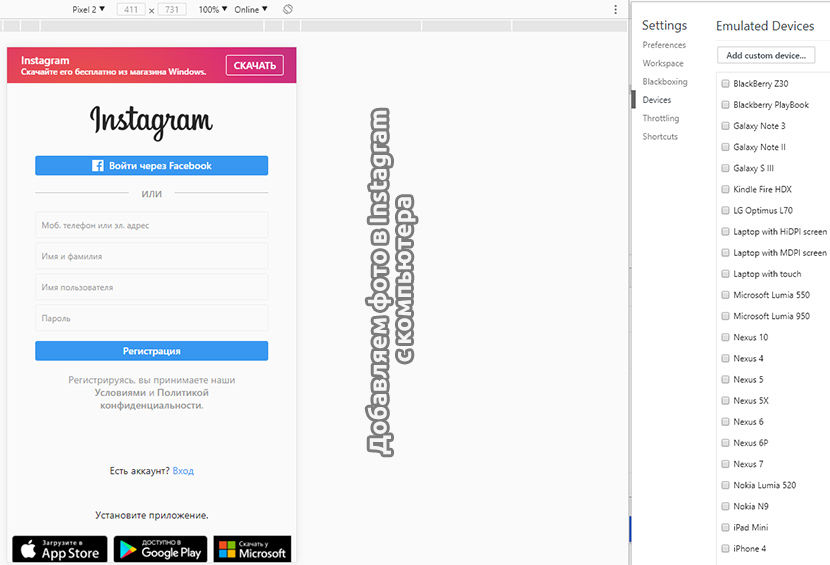Focus the Пароль password field

151,318
